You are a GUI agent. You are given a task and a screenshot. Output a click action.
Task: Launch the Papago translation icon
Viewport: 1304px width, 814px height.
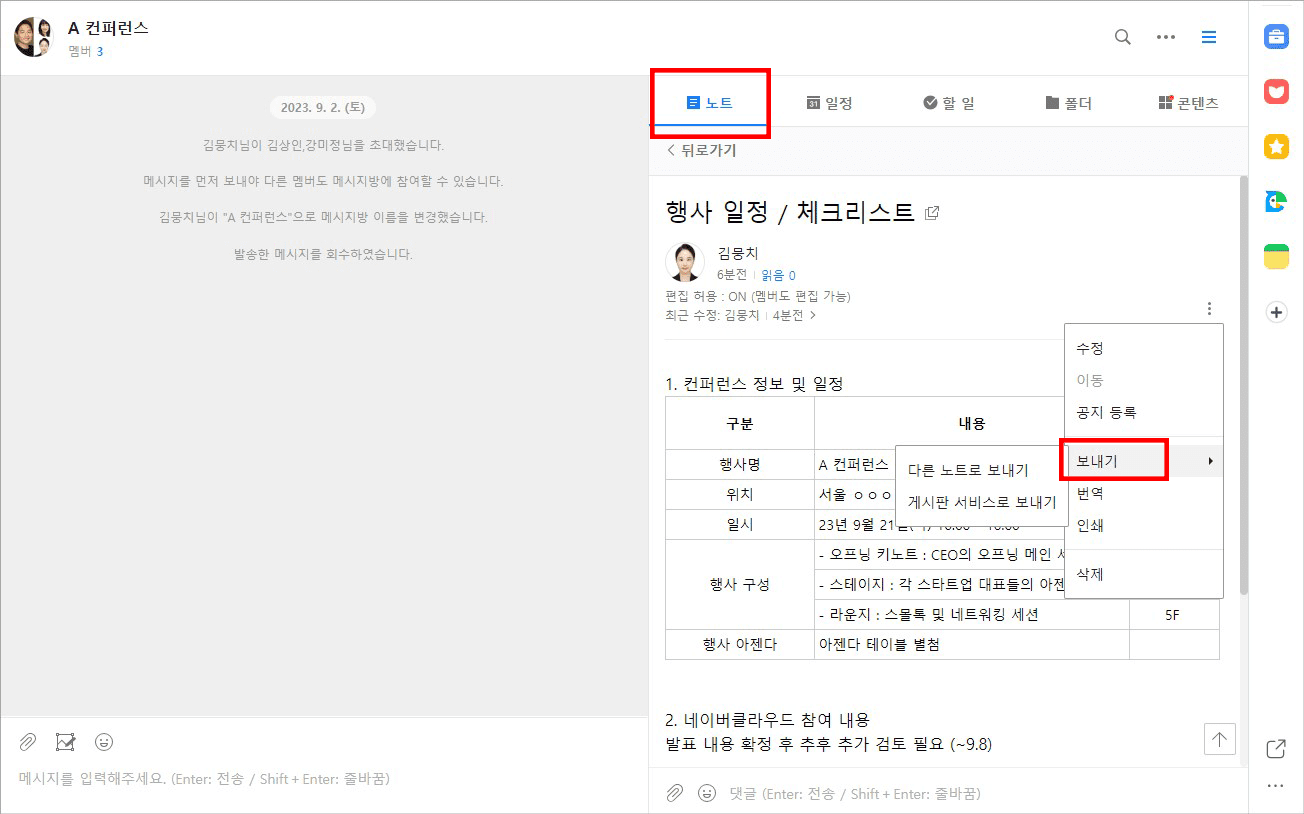tap(1276, 201)
